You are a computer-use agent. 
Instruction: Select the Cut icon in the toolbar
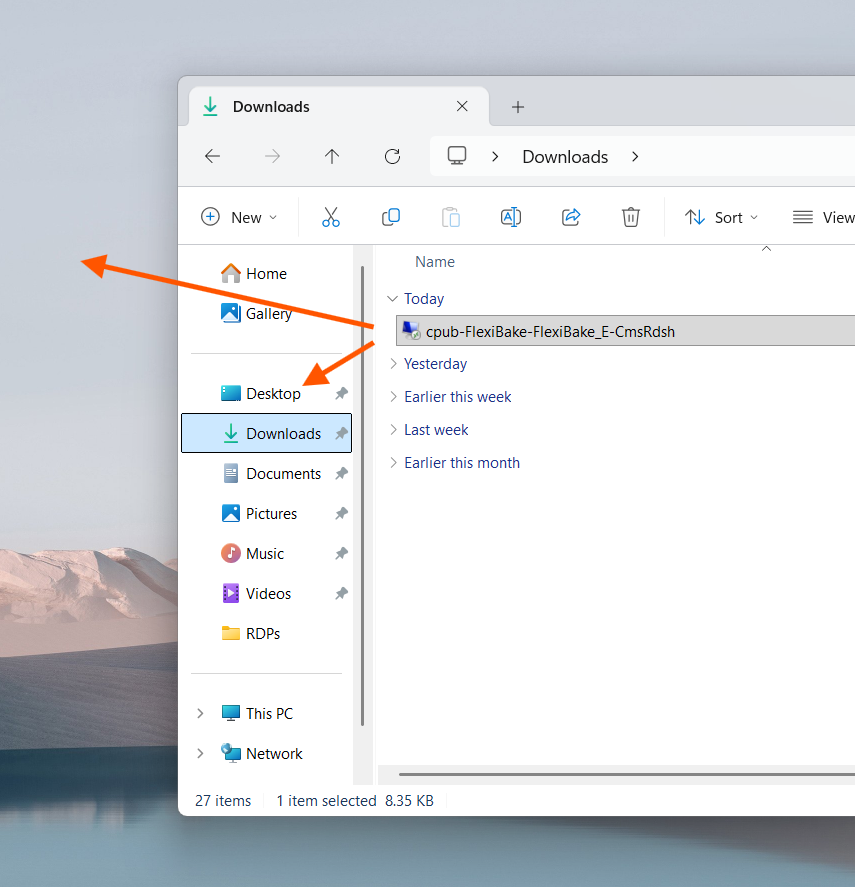[x=331, y=217]
